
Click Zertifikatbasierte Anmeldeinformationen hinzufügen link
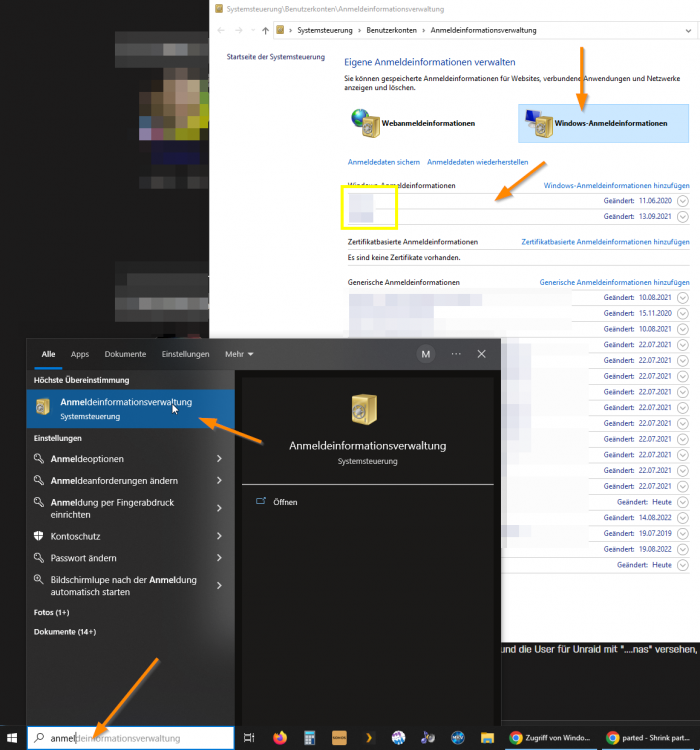point(605,242)
